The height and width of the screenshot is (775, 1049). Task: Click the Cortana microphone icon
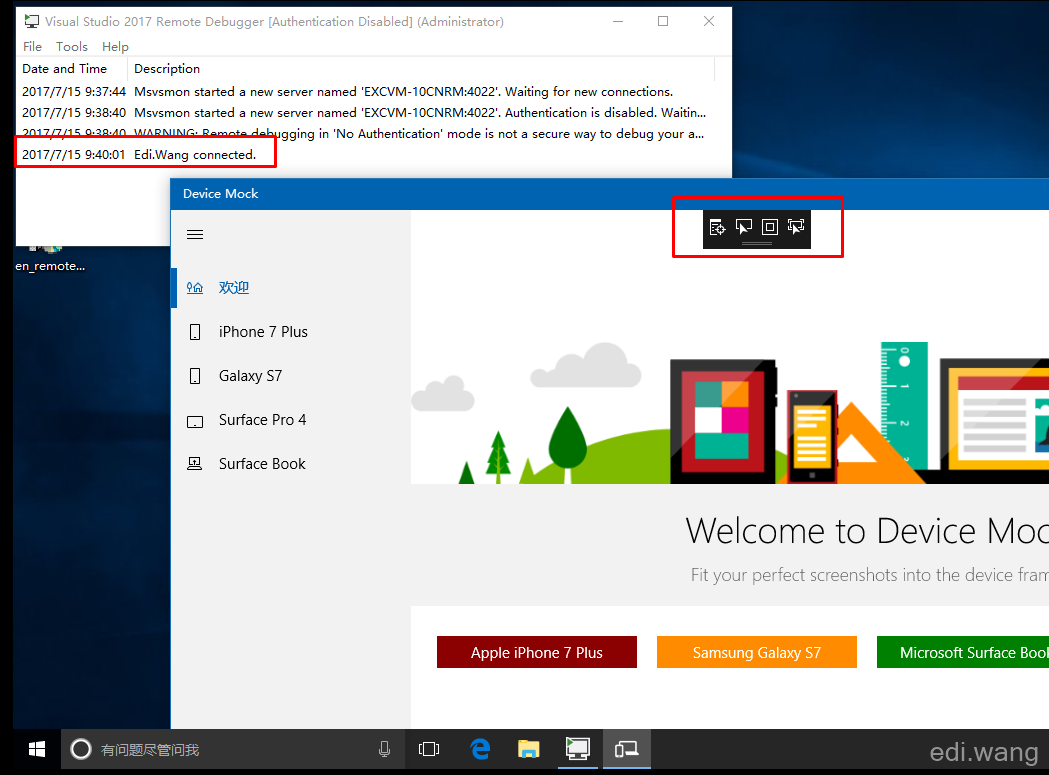pyautogui.click(x=385, y=750)
